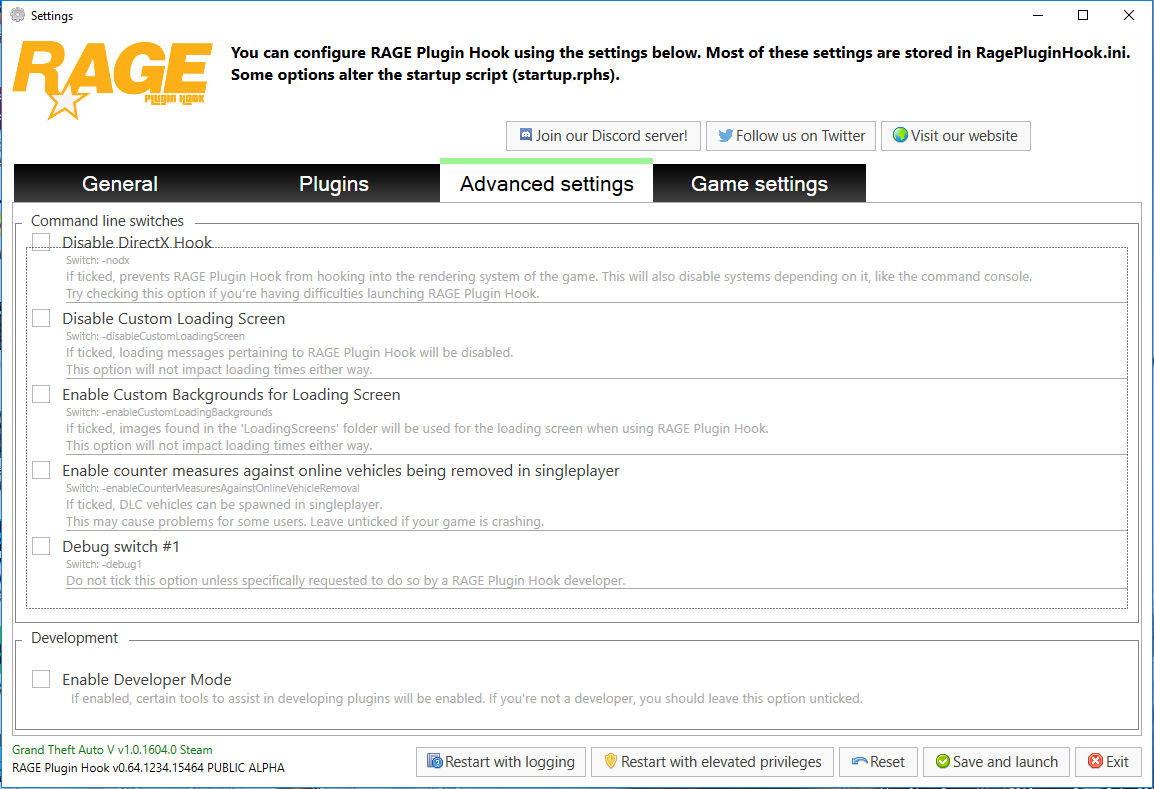
Task: Tick Disable DirectX Hook checkbox
Action: click(41, 242)
